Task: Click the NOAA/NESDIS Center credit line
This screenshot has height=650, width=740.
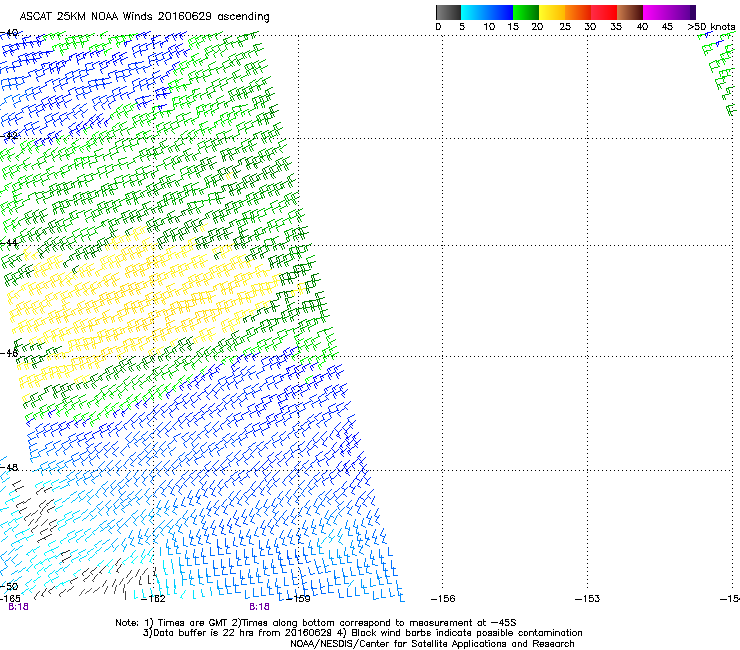Action: (432, 644)
